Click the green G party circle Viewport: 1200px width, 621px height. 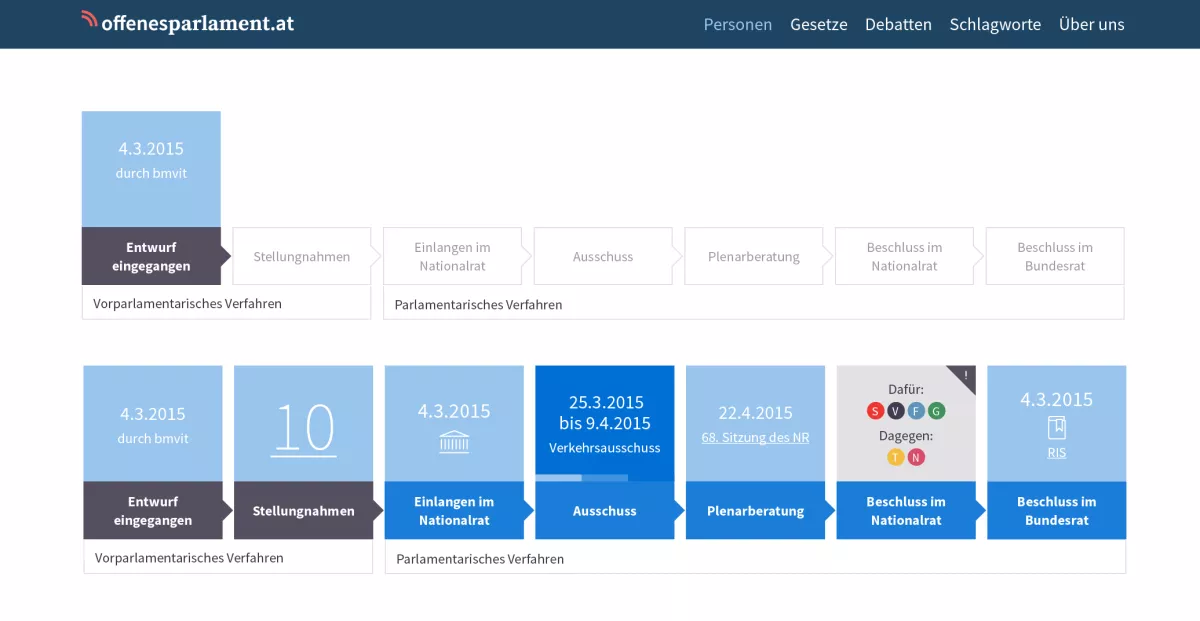coord(936,411)
